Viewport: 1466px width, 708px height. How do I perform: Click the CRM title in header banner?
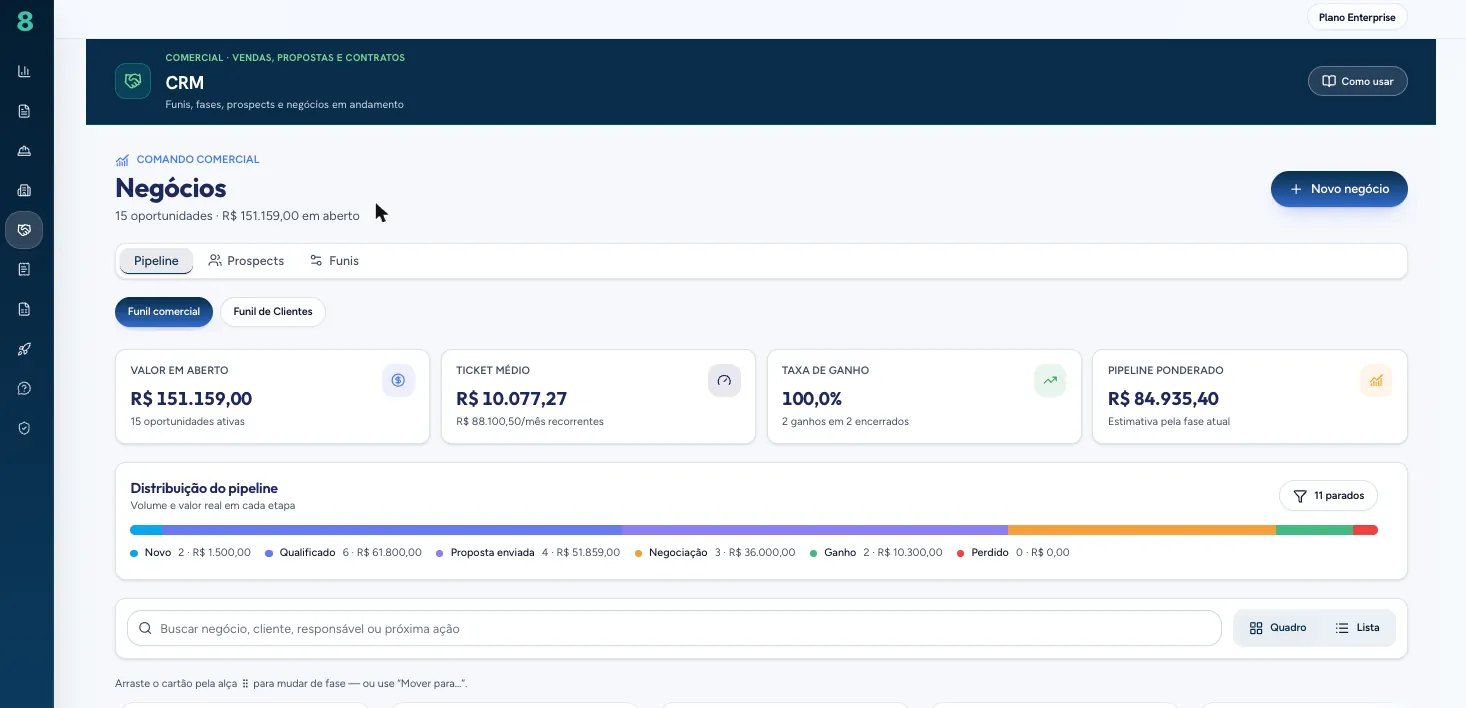pos(185,83)
